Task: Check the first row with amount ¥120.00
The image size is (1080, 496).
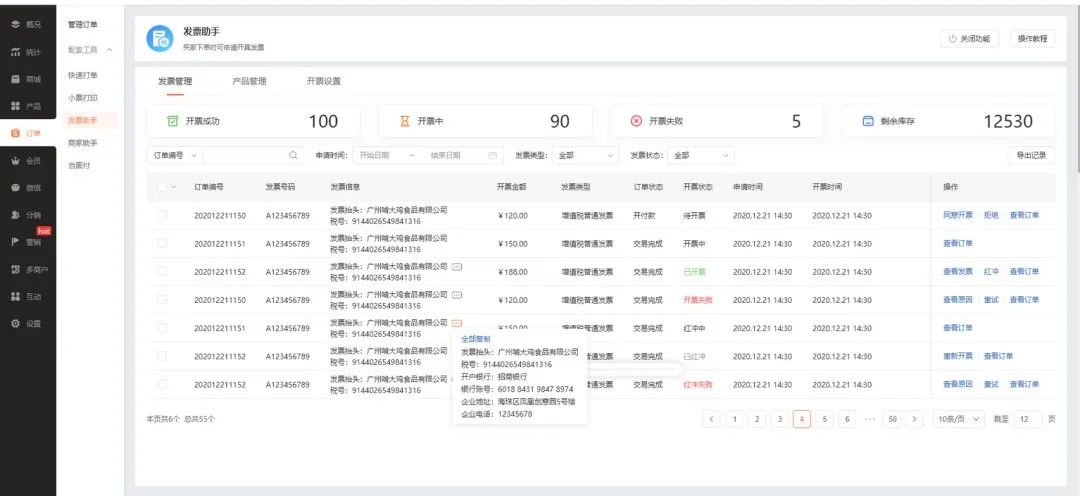Action: coord(163,215)
